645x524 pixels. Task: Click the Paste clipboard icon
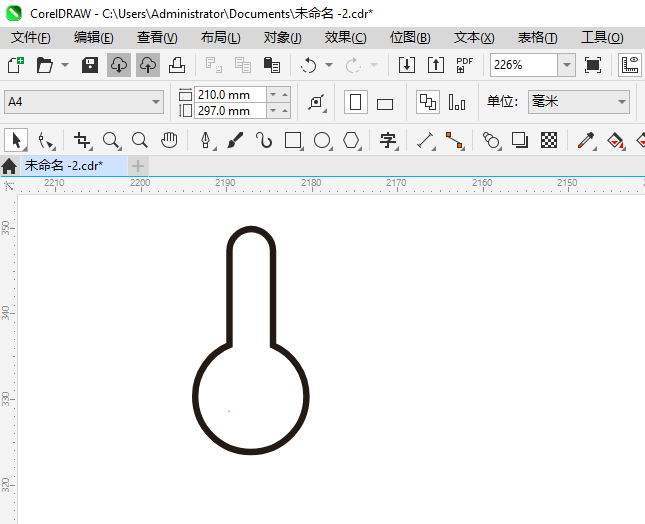tap(271, 65)
